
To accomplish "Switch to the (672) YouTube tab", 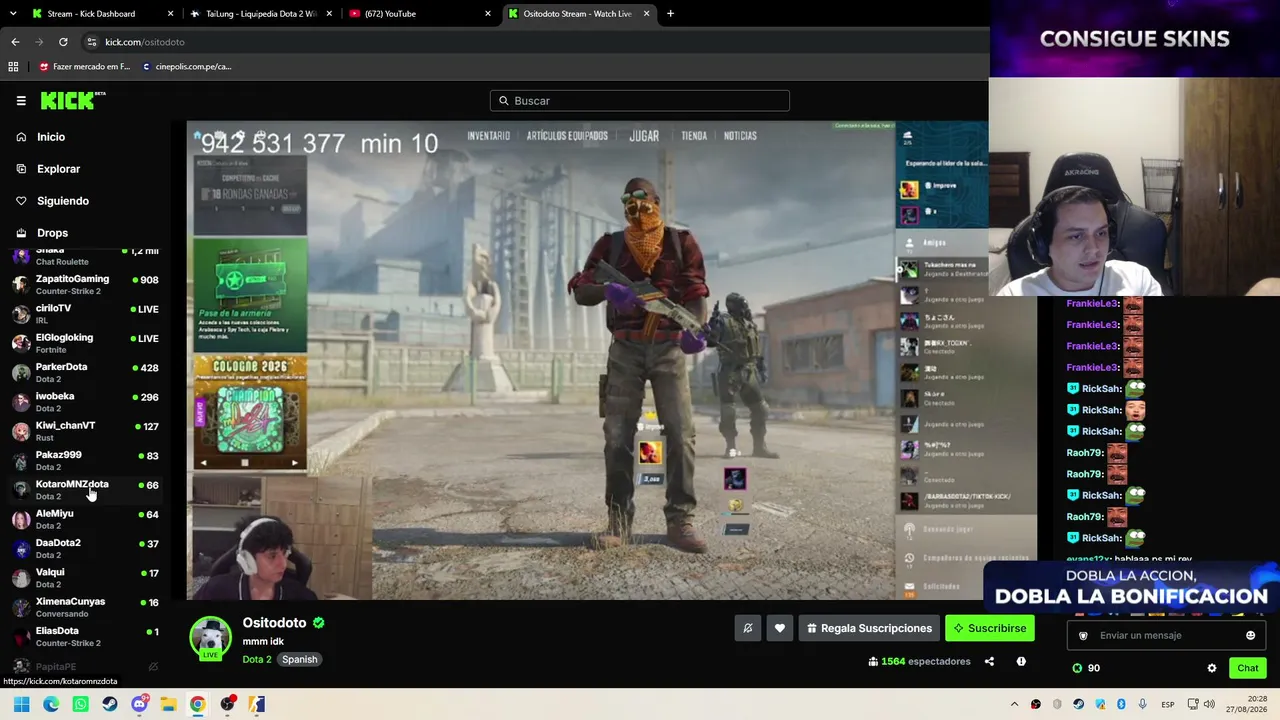I will pyautogui.click(x=419, y=13).
